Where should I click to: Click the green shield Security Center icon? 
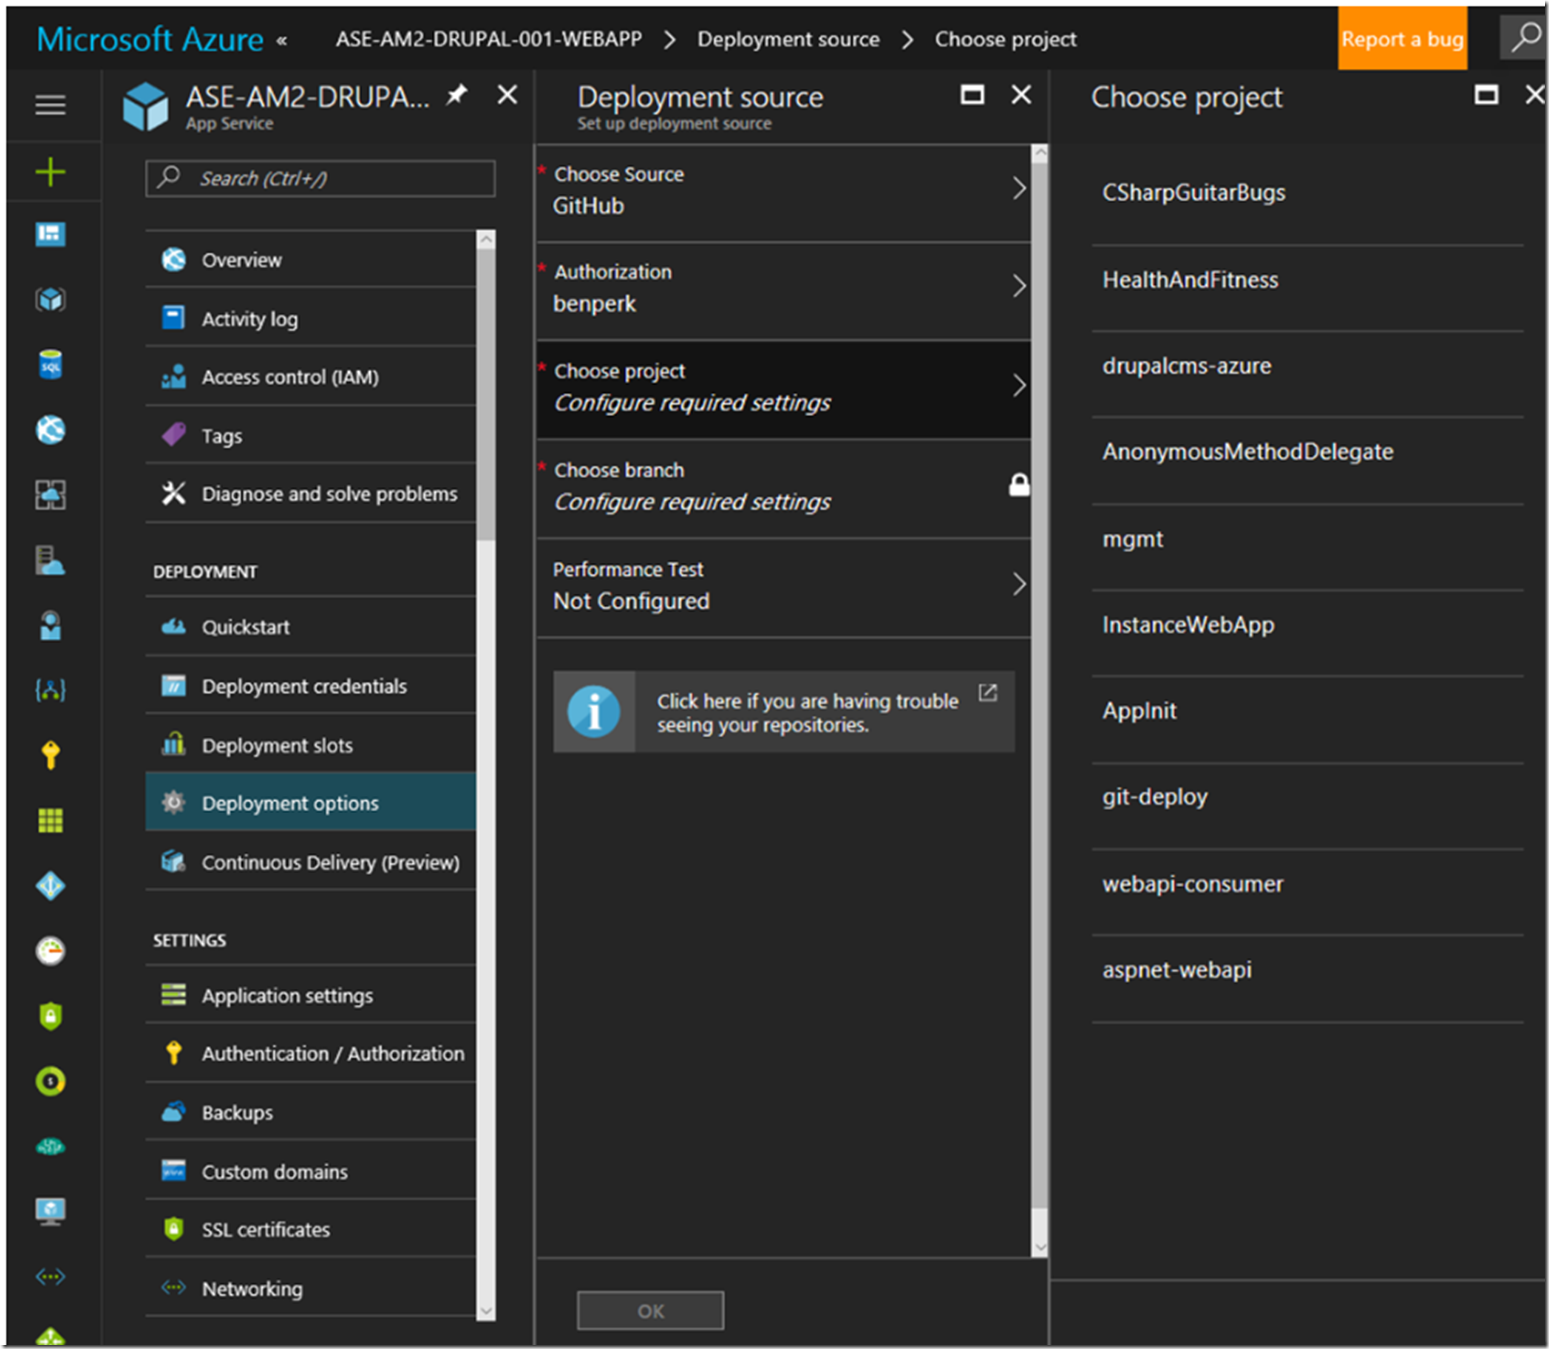[50, 1016]
